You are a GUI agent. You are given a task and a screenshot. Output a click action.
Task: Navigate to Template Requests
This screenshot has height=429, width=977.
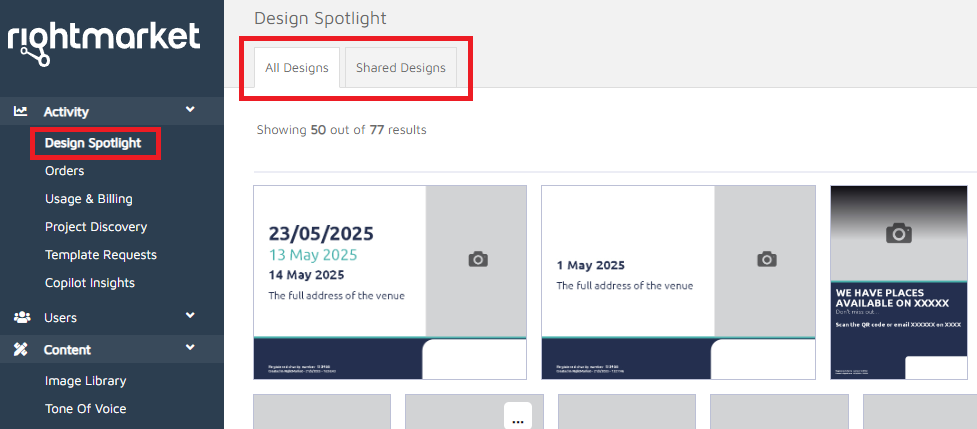(100, 255)
